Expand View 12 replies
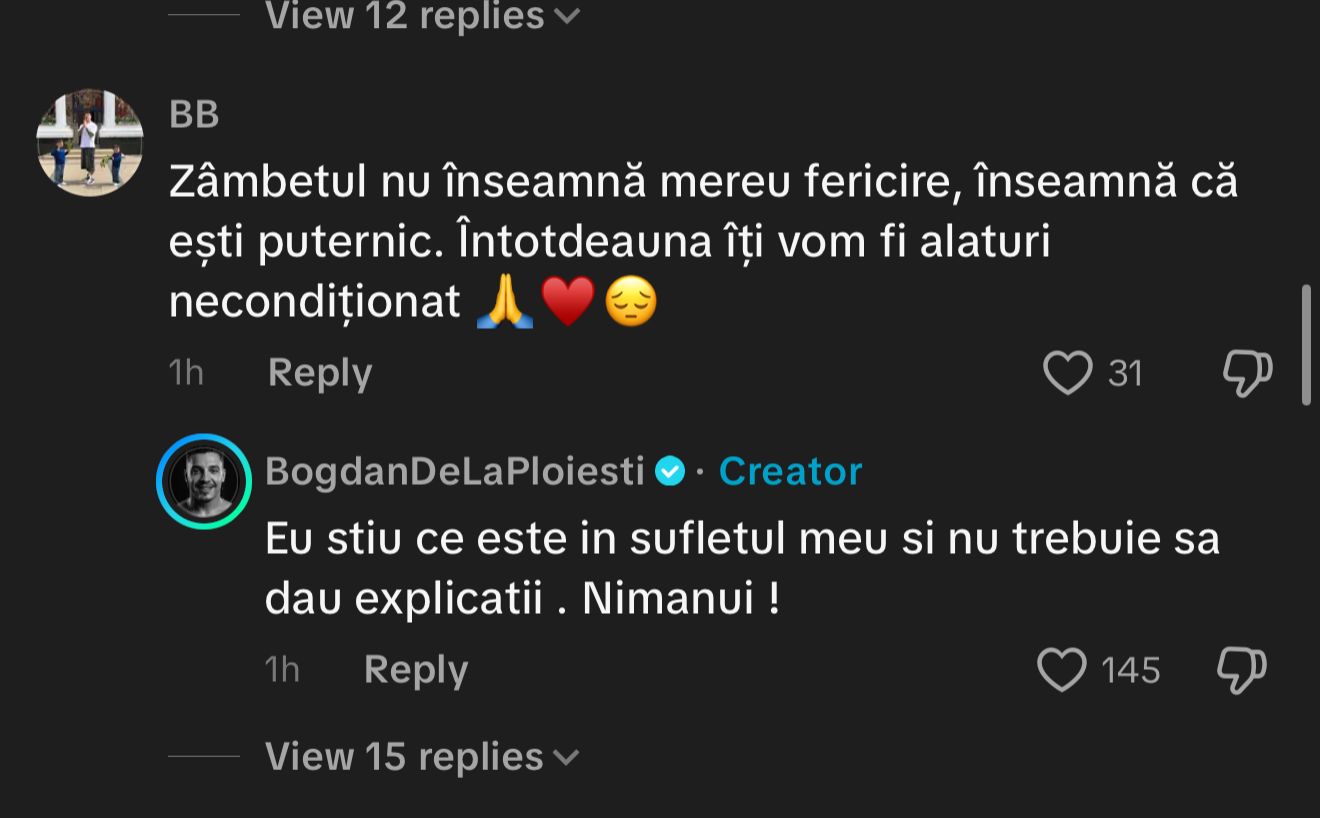Viewport: 1320px width, 818px height. [x=405, y=16]
